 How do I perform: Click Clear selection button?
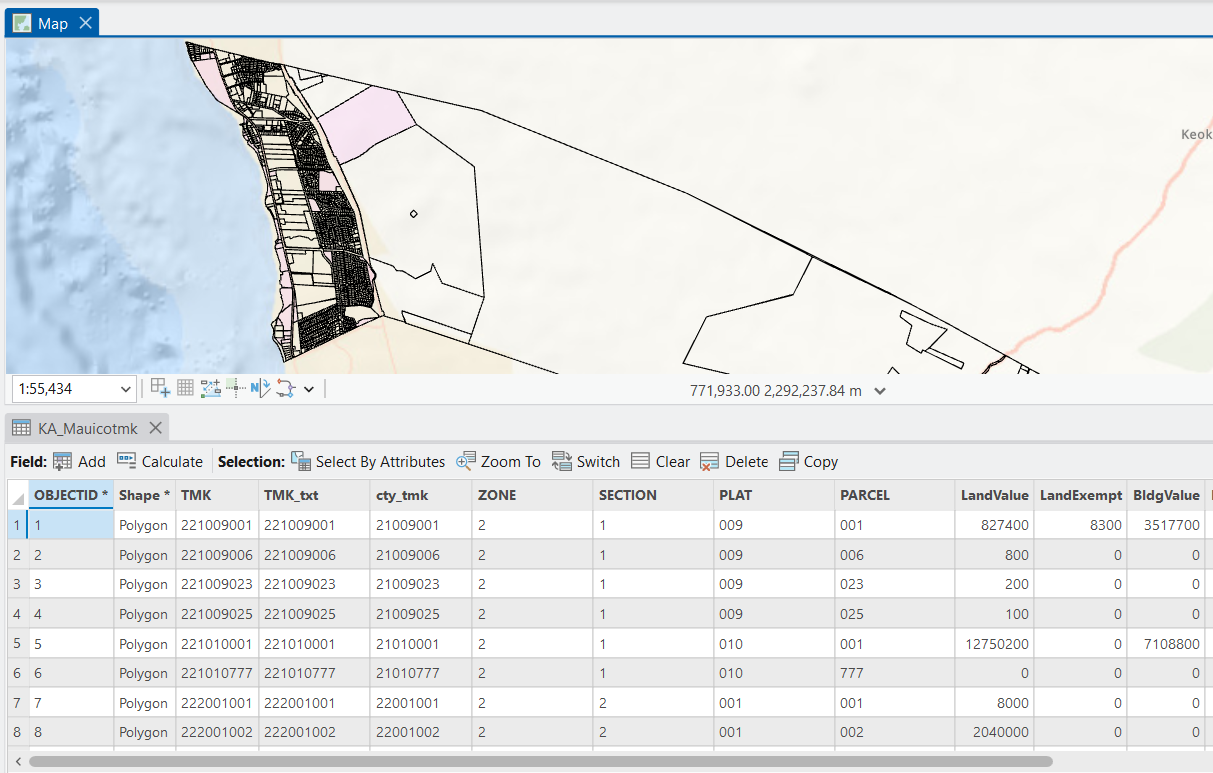660,461
